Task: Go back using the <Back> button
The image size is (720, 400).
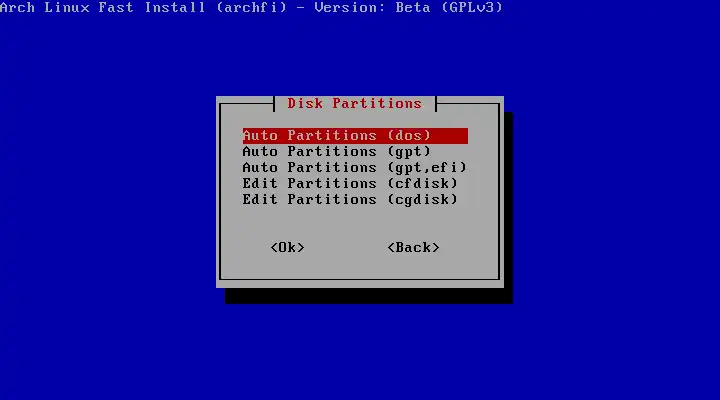Action: click(x=413, y=248)
